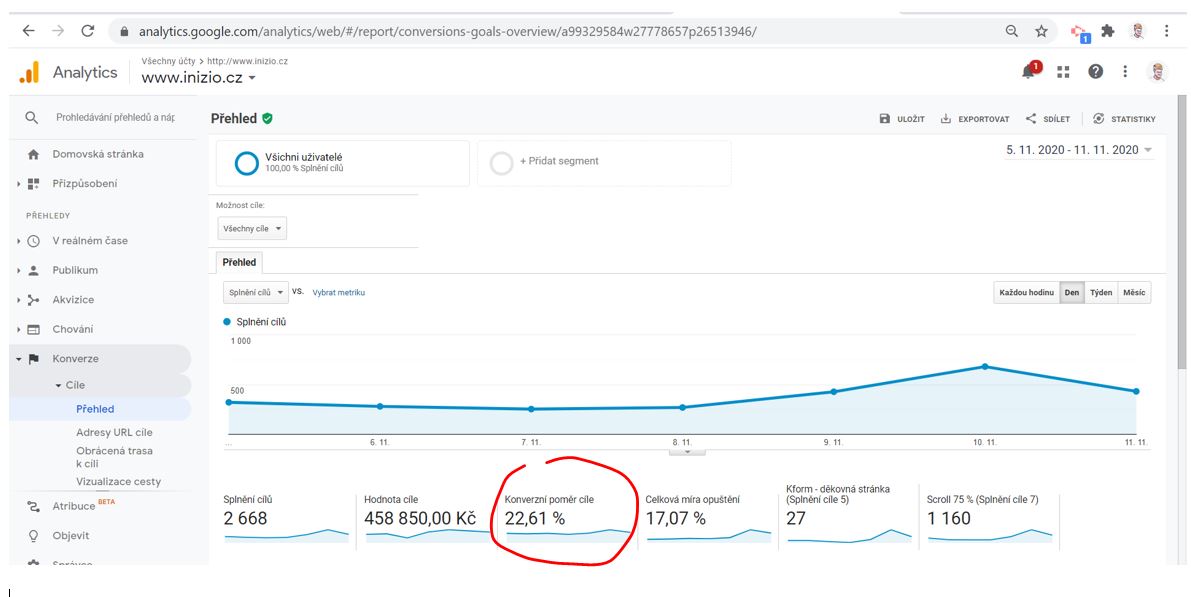Screen dimensions: 1191x597
Task: Switch chart granularity to Měsíc
Action: pos(1133,292)
